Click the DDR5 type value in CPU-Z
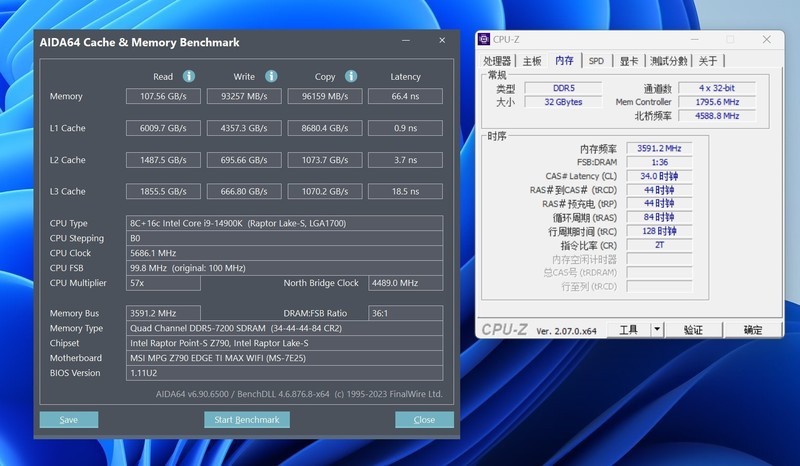 563,88
